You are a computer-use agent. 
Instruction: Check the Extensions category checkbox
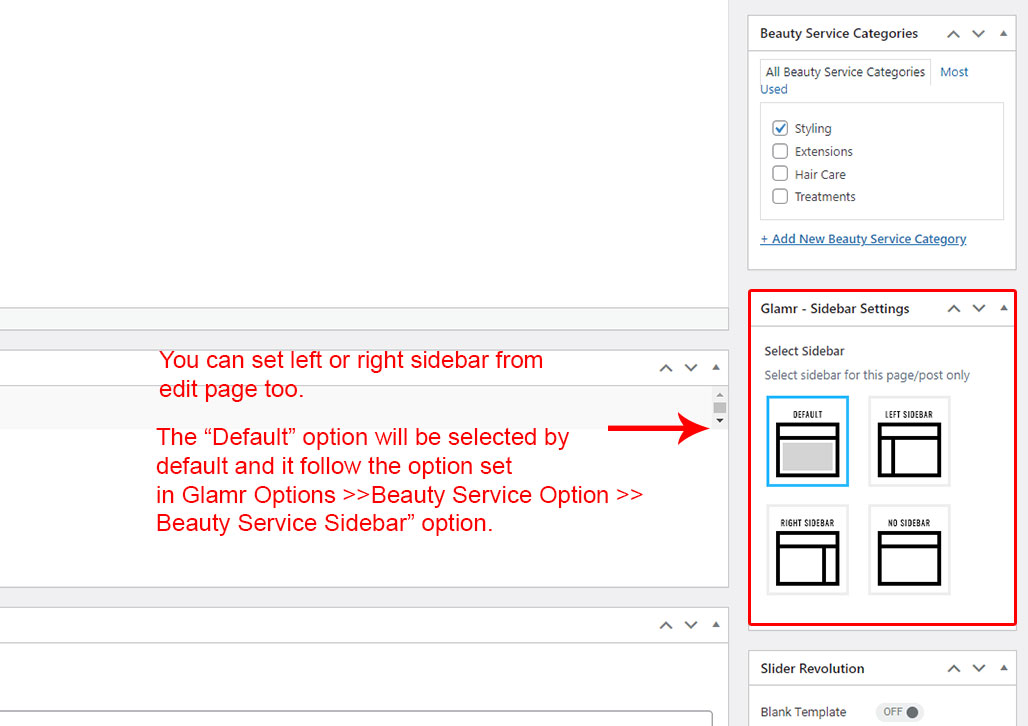point(780,151)
